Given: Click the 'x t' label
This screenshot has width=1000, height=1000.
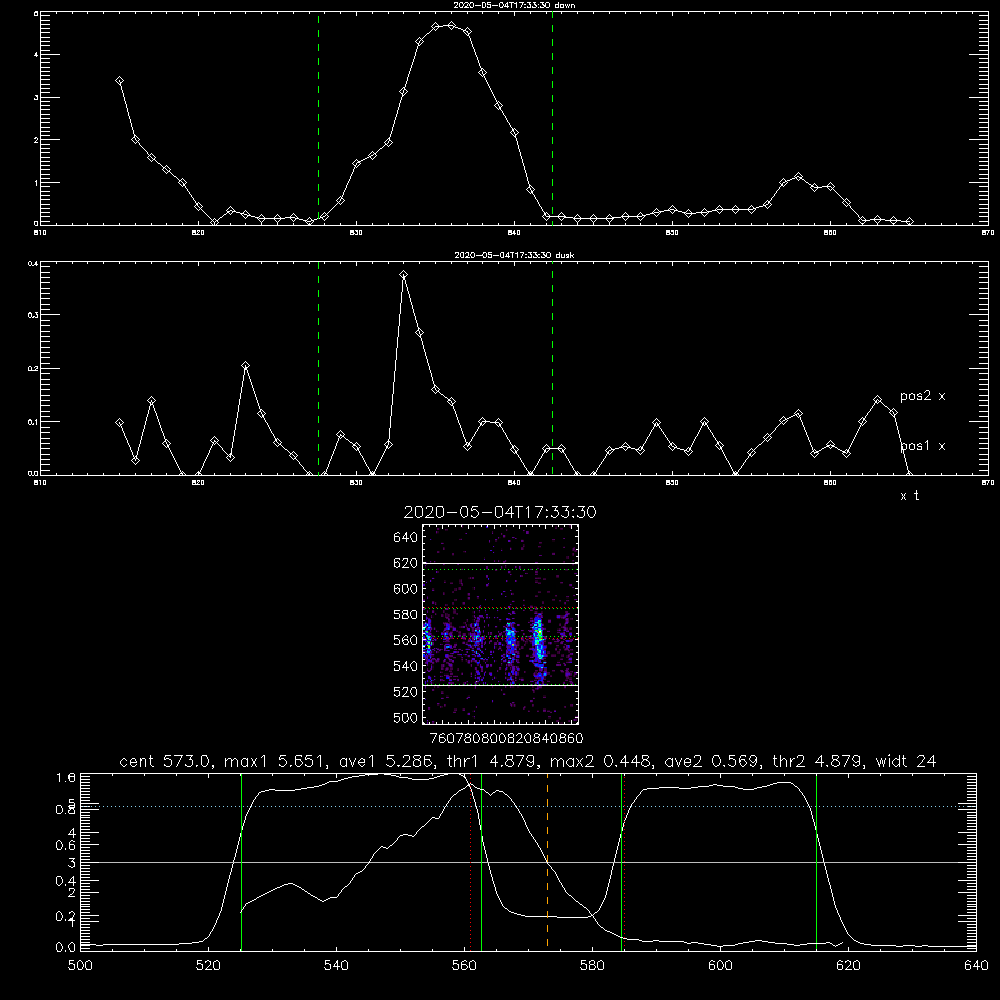Looking at the screenshot, I should (x=909, y=496).
